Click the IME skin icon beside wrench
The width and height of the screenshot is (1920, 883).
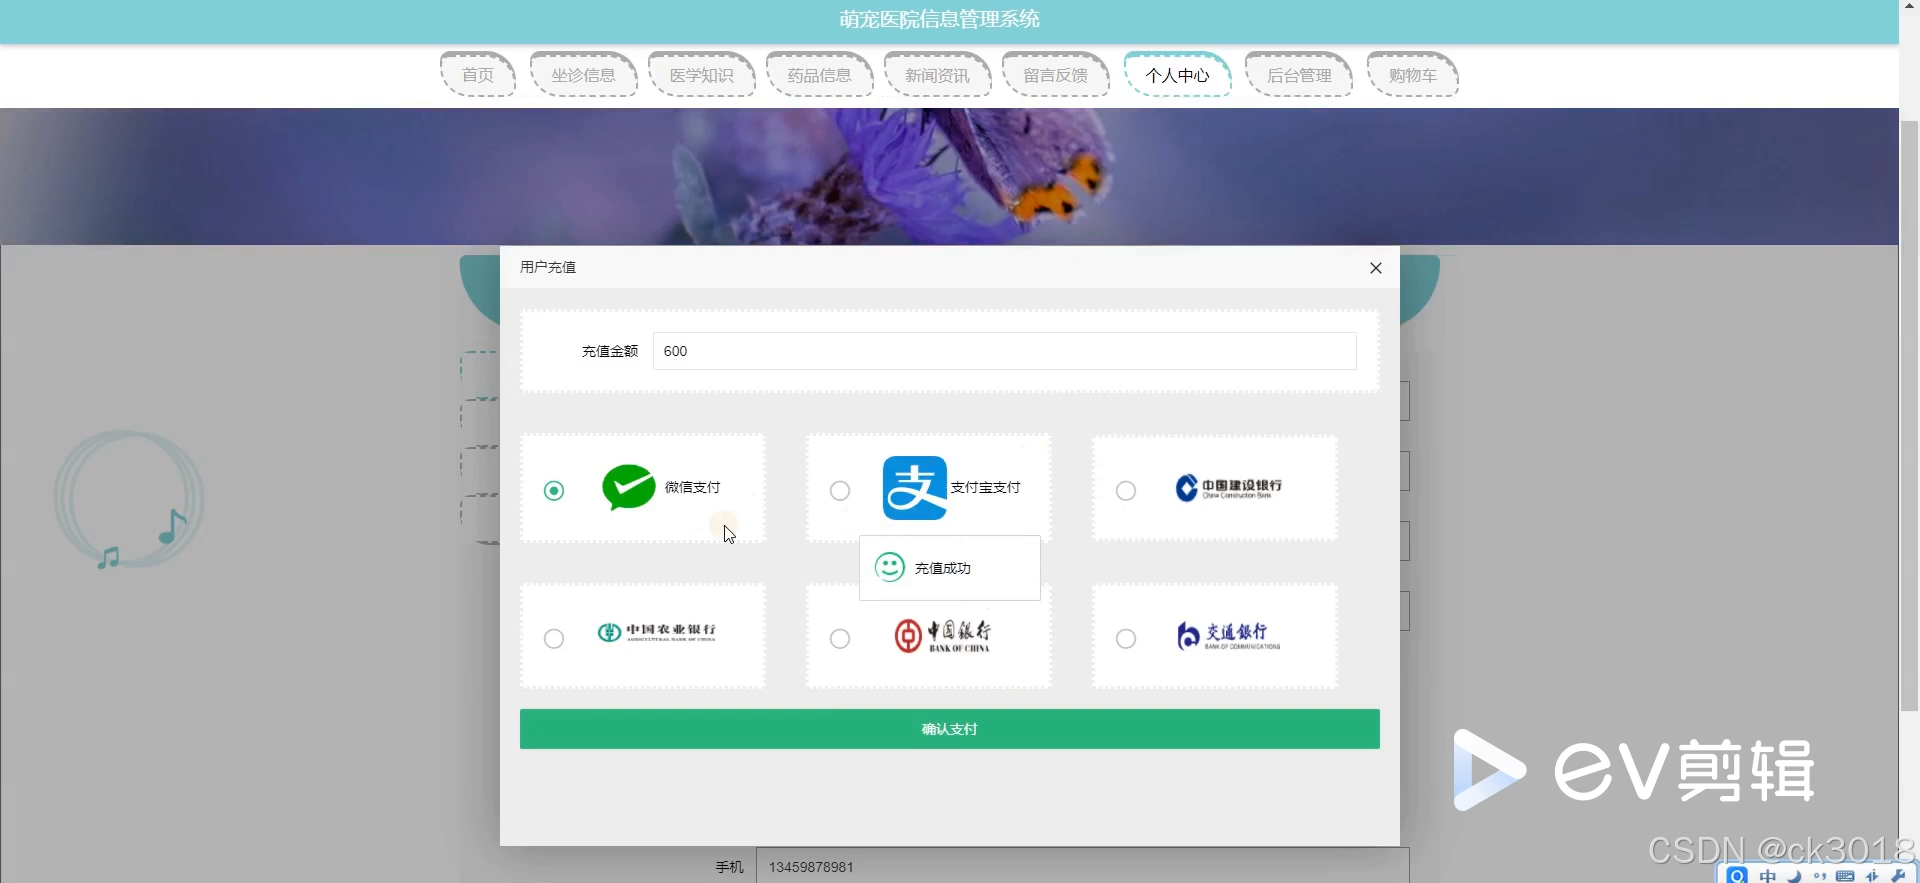click(1872, 876)
